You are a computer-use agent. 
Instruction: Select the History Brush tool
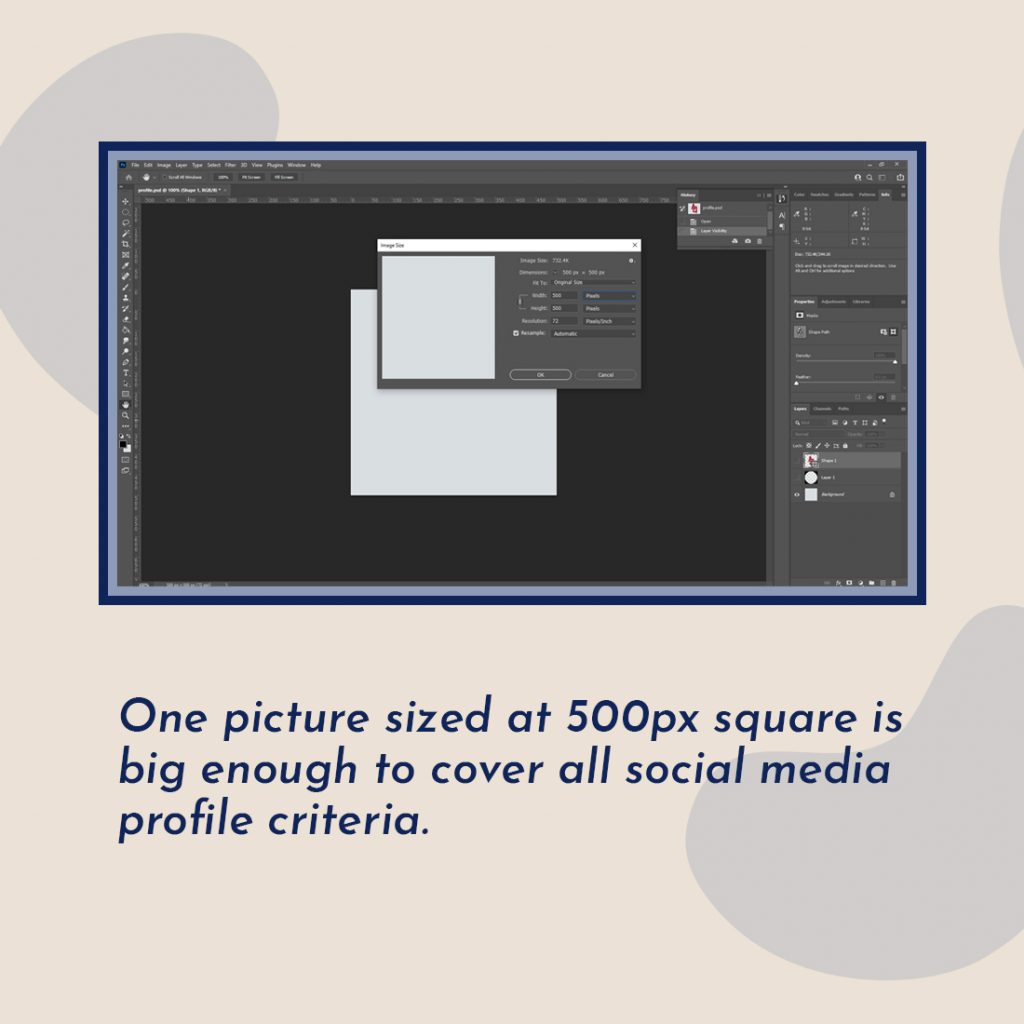[x=125, y=308]
